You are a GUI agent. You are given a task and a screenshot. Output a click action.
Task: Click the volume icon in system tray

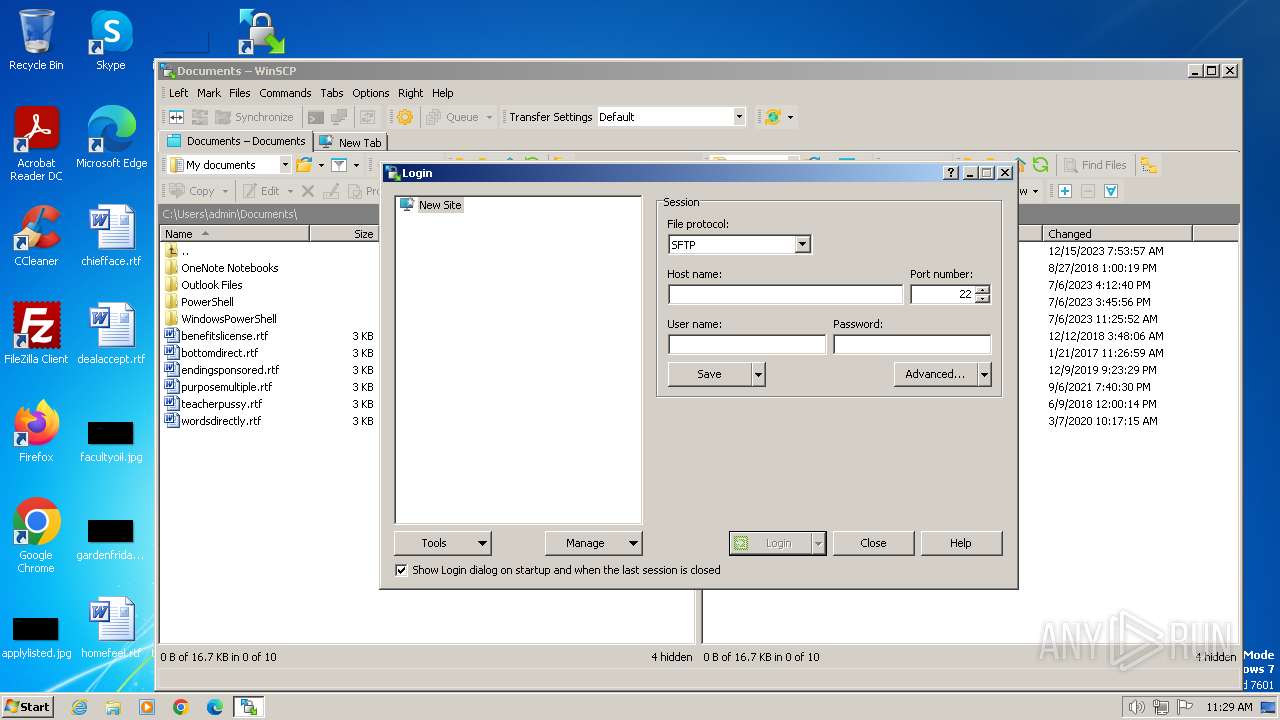1136,707
